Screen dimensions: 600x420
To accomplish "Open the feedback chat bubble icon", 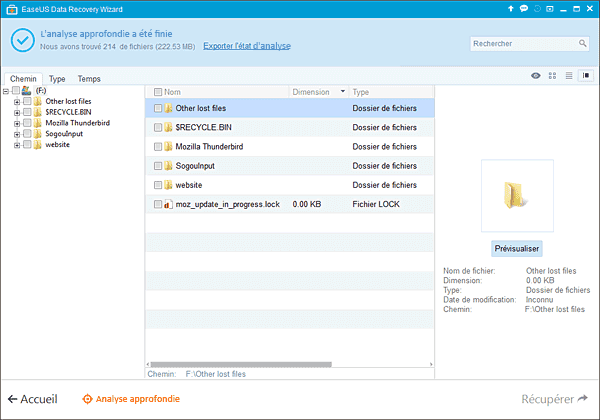I will pyautogui.click(x=524, y=8).
